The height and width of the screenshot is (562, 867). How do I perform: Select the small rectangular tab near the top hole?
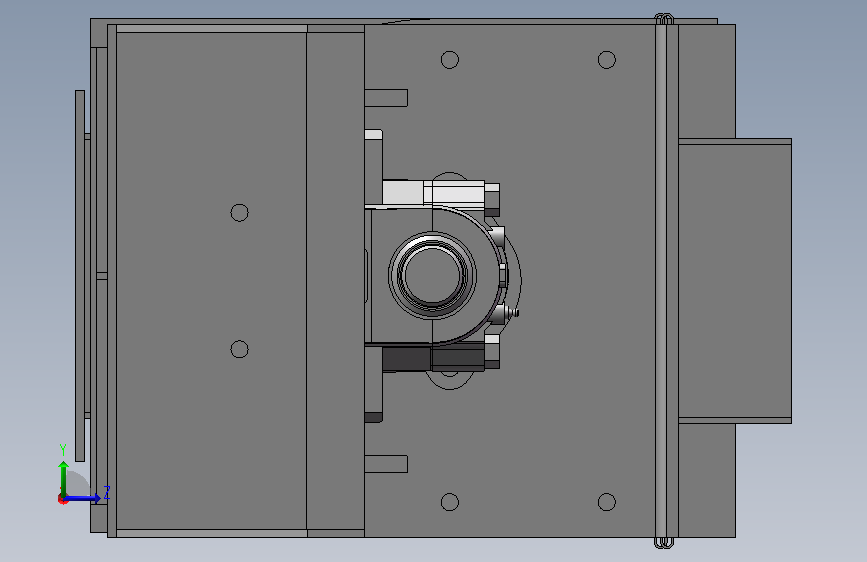click(386, 98)
